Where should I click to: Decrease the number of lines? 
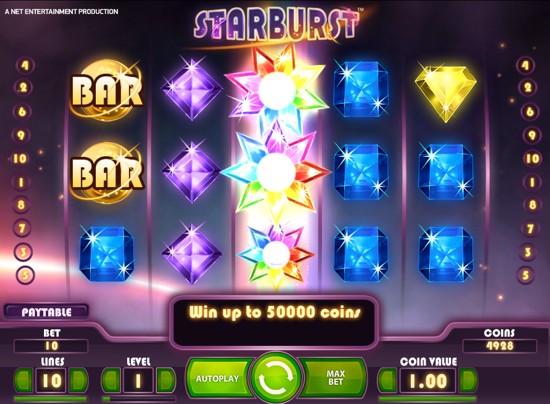coord(23,381)
